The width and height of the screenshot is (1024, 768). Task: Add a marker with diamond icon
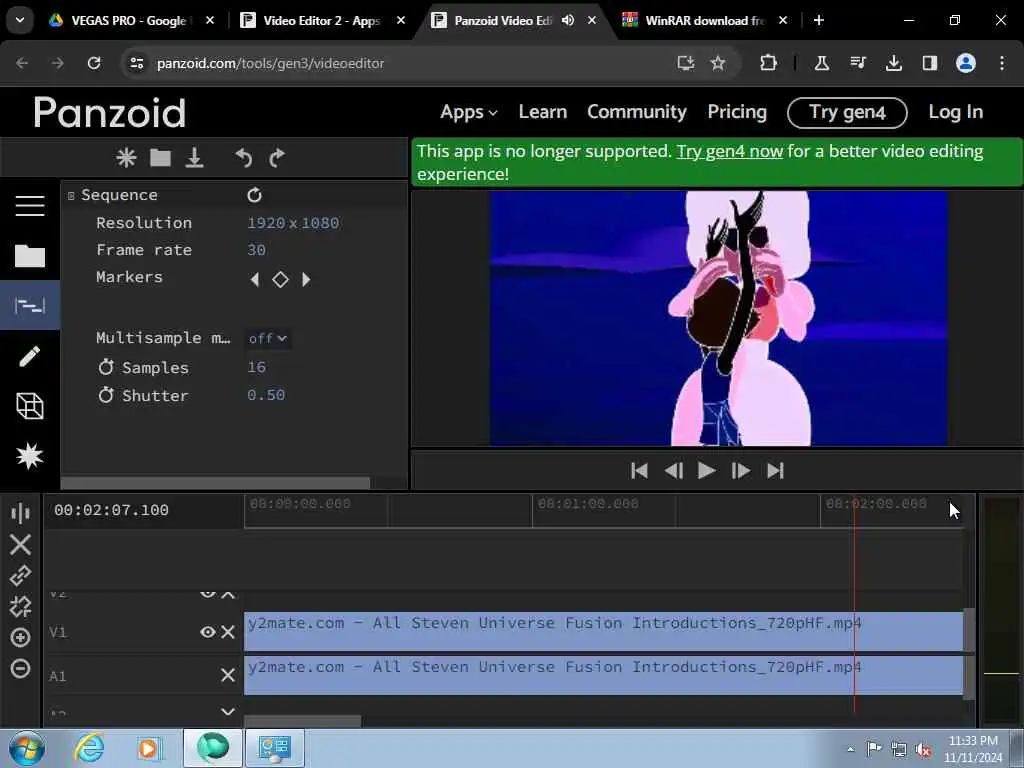pos(280,280)
